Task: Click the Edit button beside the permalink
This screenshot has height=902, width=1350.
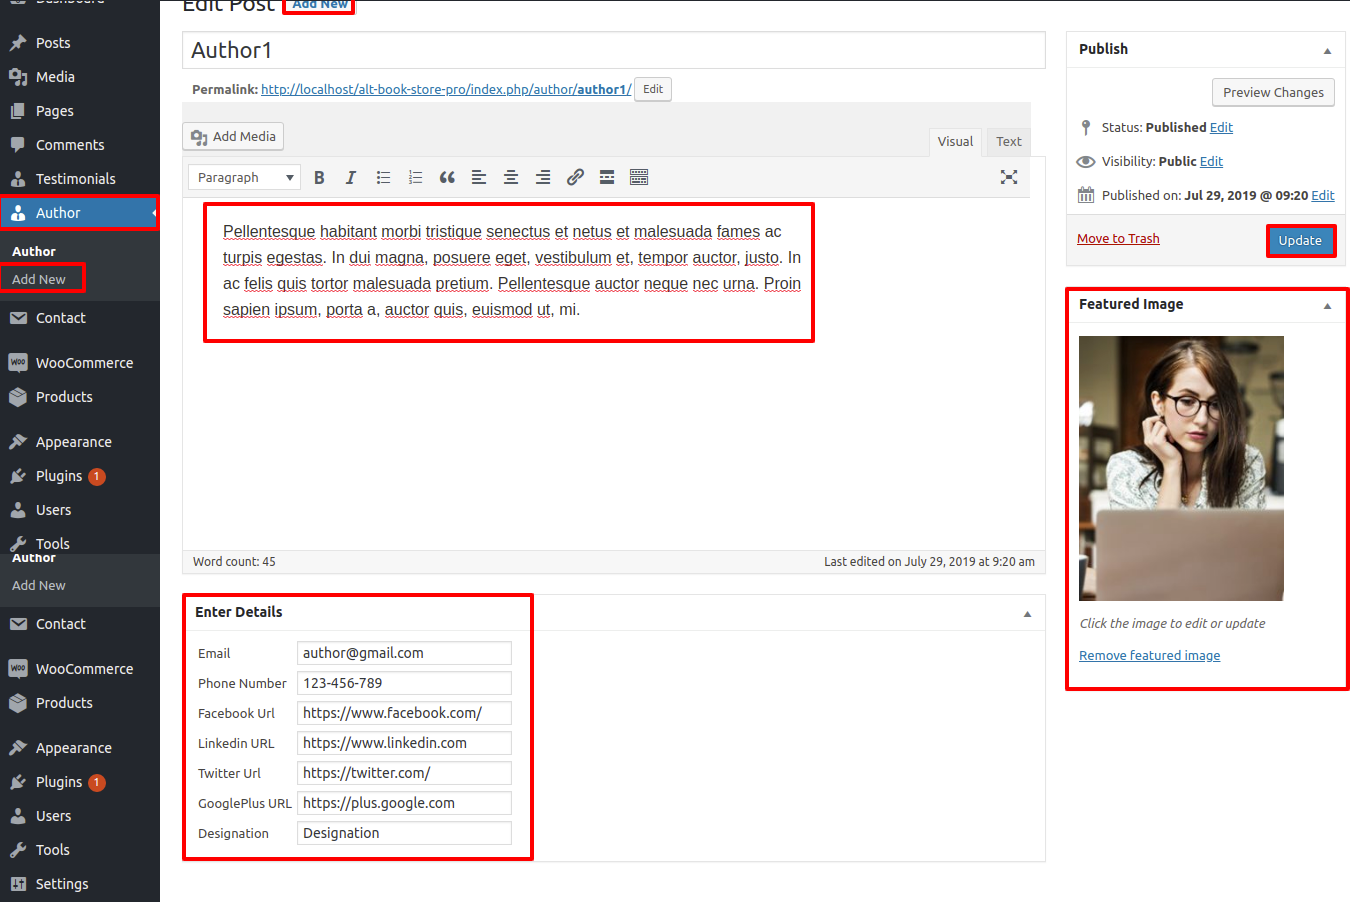Action: (x=653, y=89)
